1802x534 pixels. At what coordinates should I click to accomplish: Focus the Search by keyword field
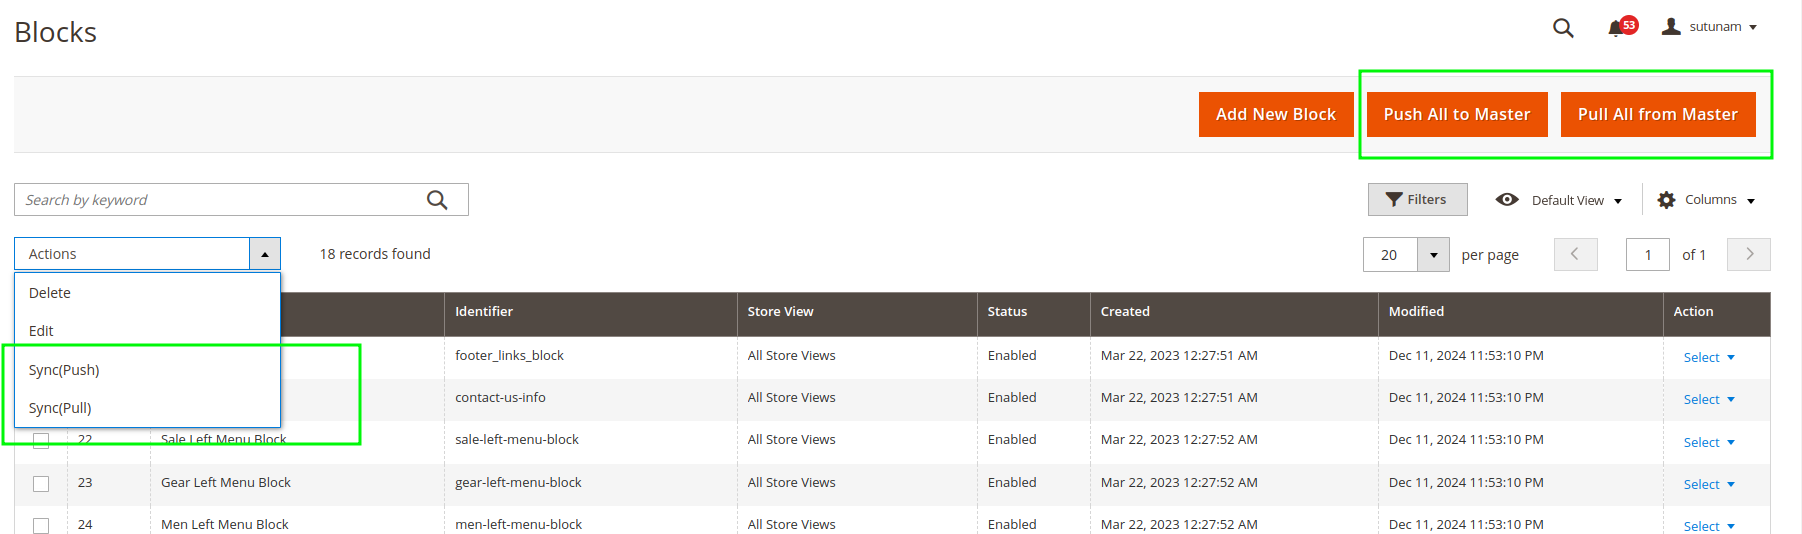coord(220,200)
